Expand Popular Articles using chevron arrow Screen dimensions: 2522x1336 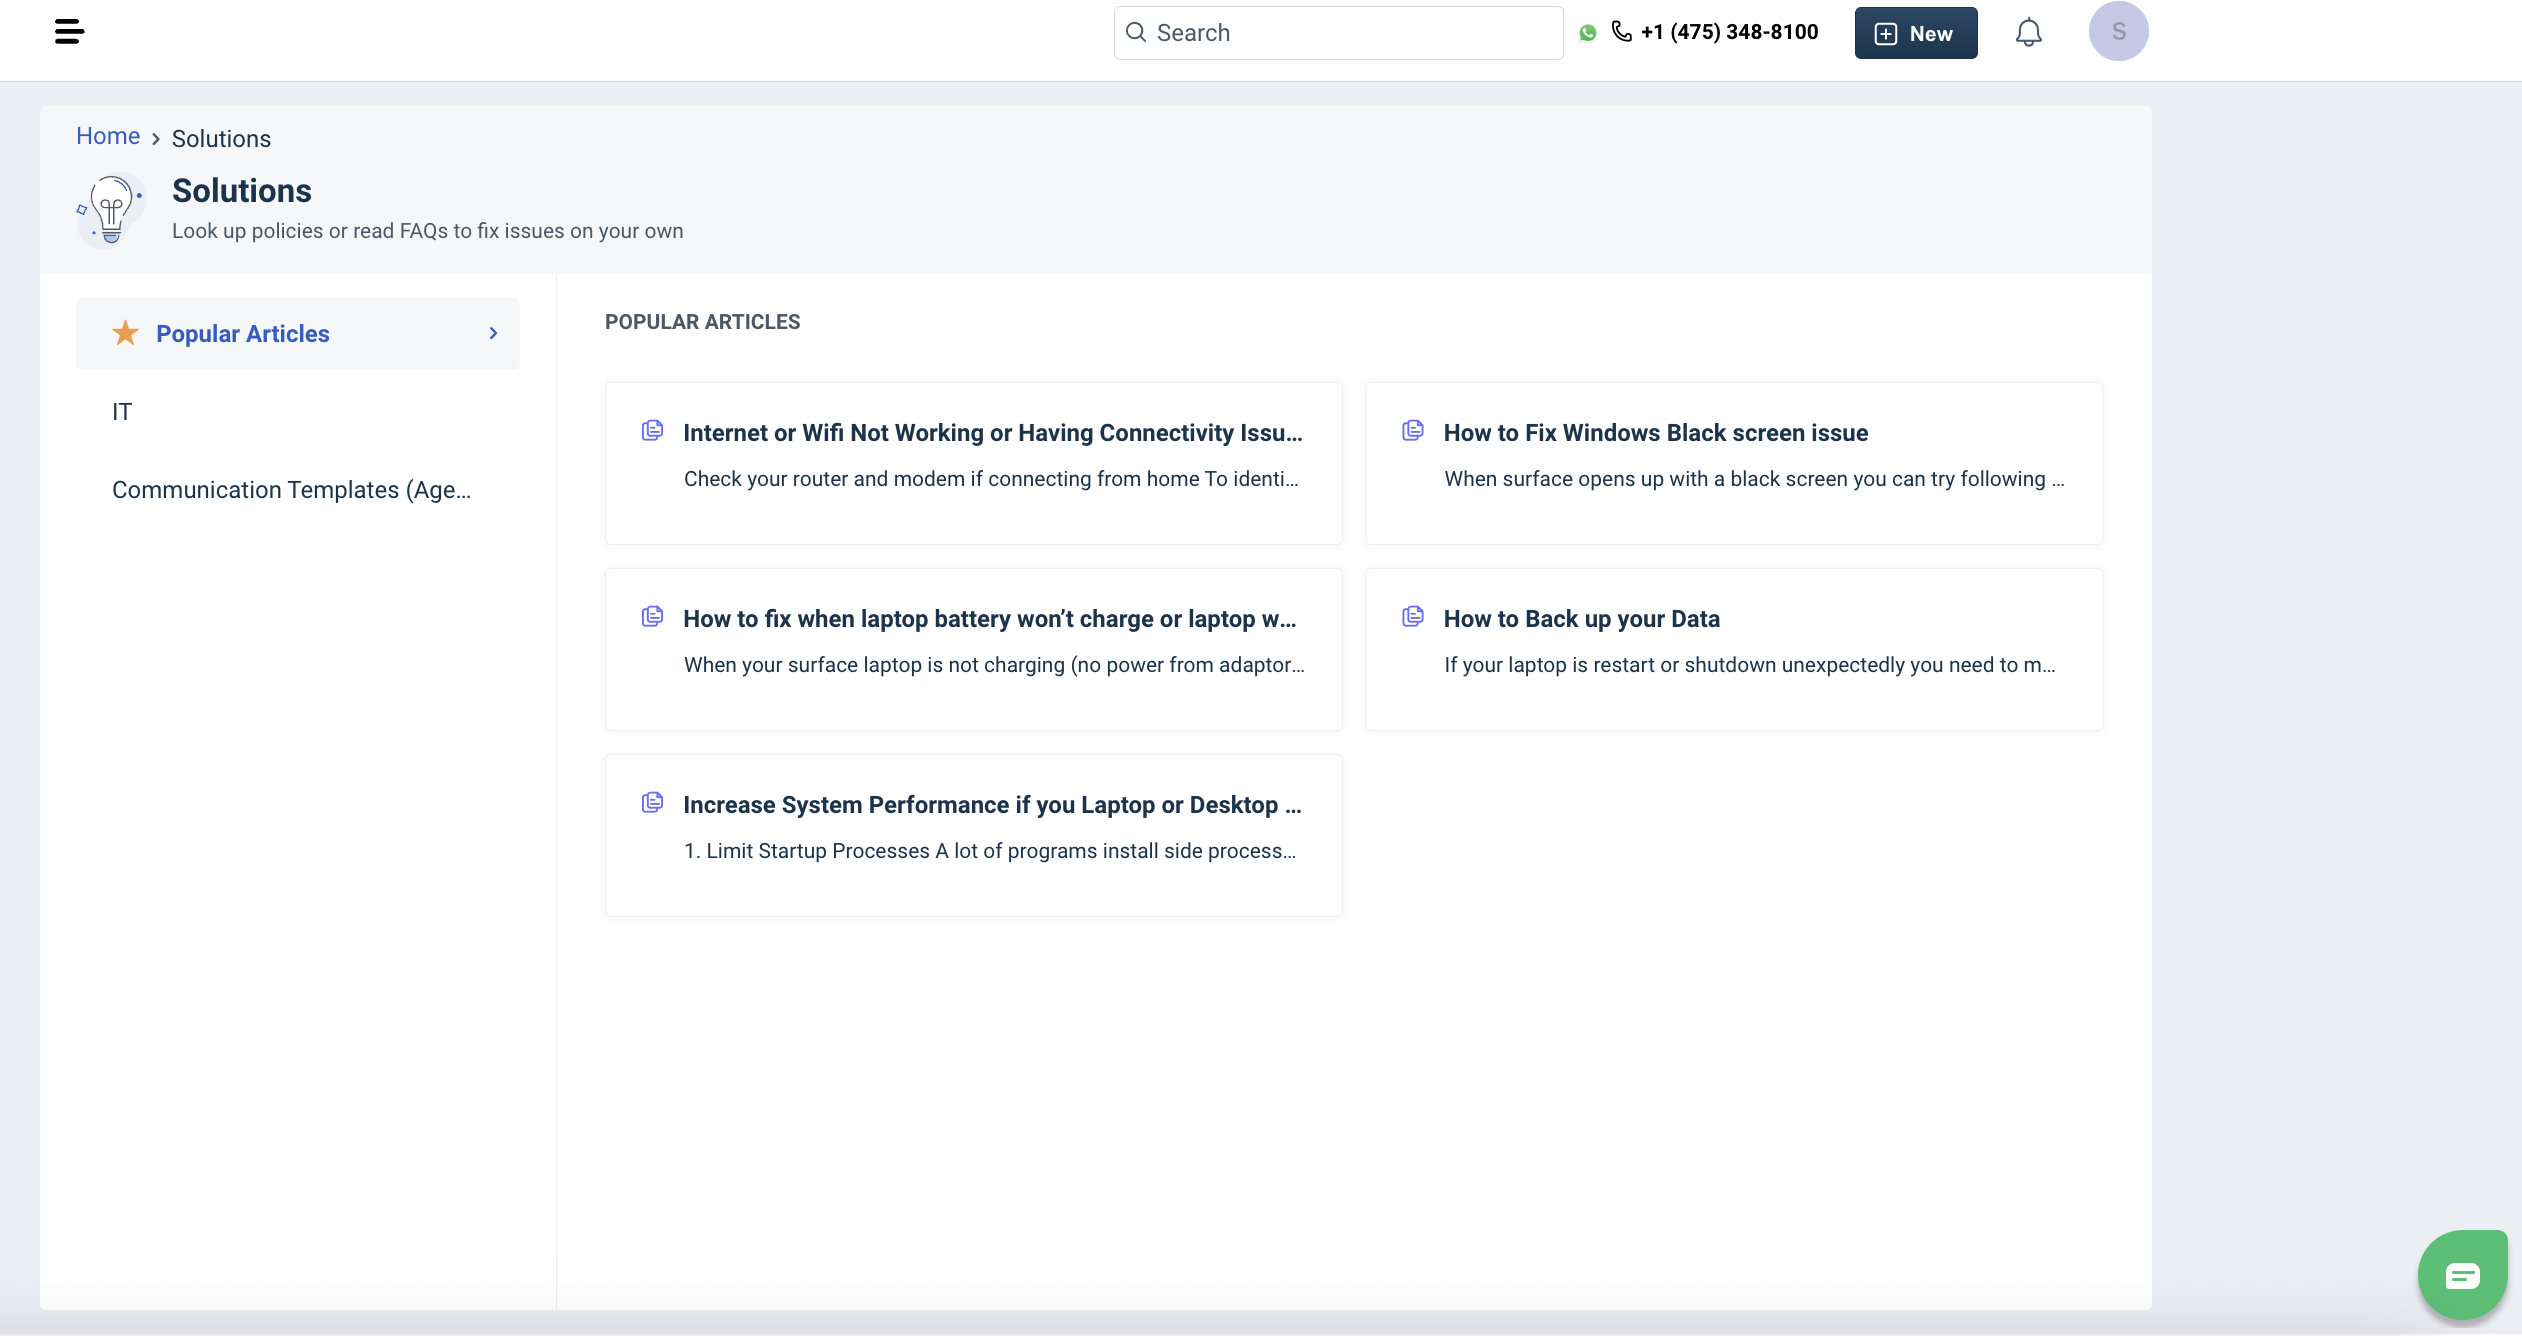tap(493, 333)
